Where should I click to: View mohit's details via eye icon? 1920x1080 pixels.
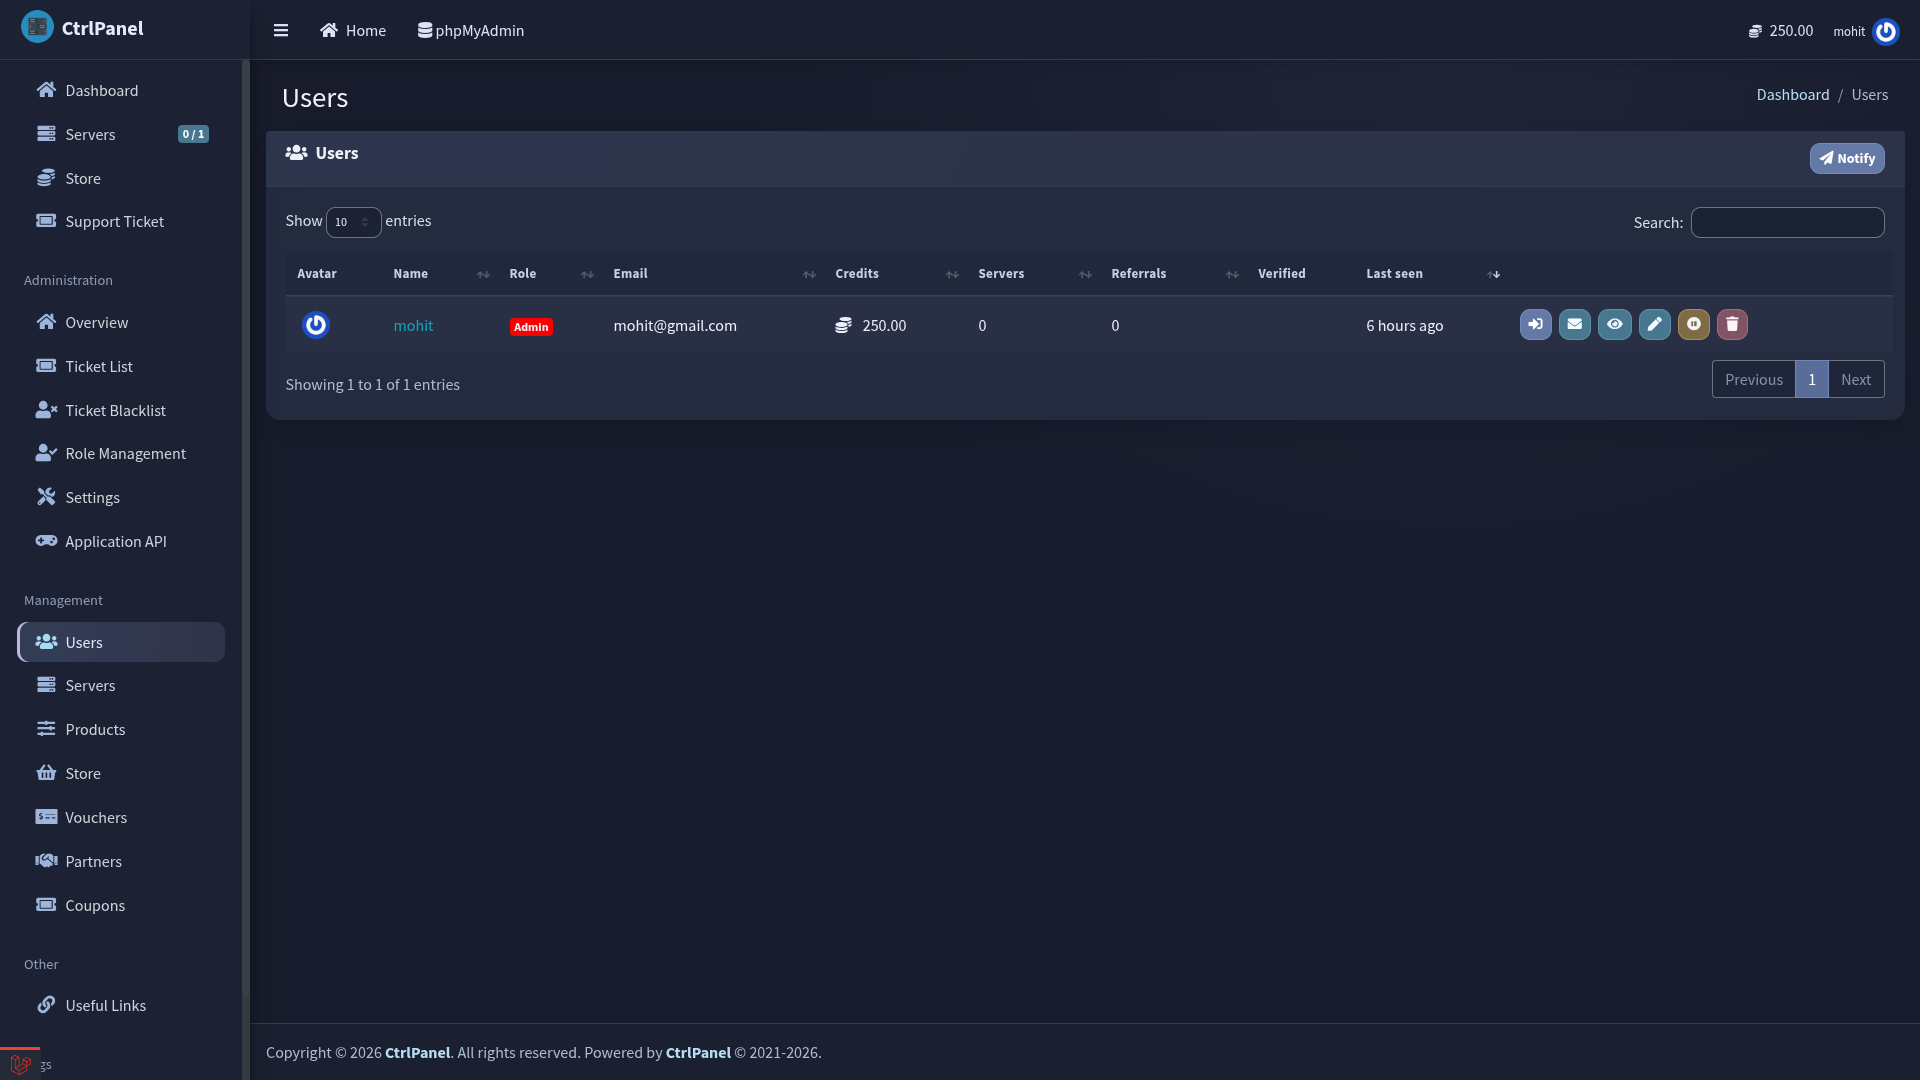click(1614, 324)
